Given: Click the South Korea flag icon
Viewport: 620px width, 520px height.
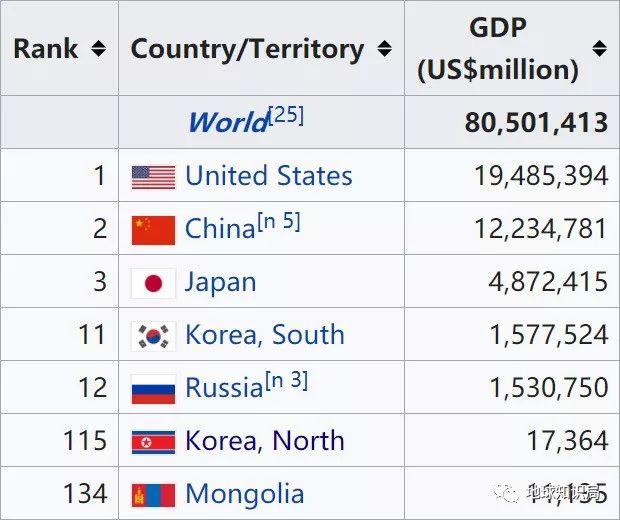Looking at the screenshot, I should coord(153,336).
